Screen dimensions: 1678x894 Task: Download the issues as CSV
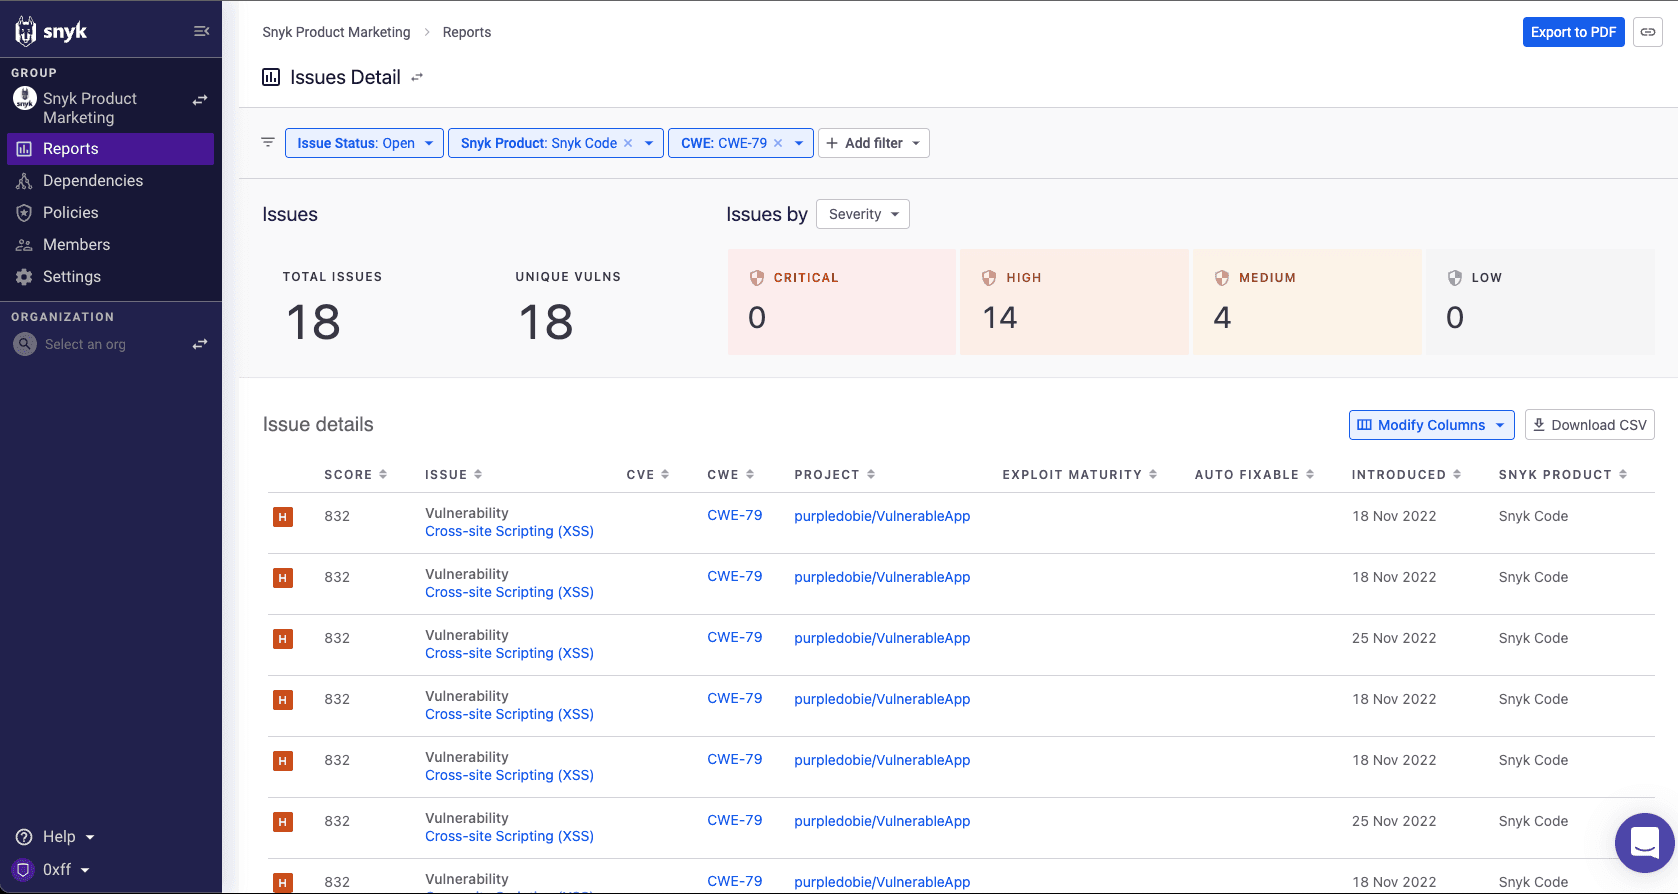pyautogui.click(x=1590, y=425)
